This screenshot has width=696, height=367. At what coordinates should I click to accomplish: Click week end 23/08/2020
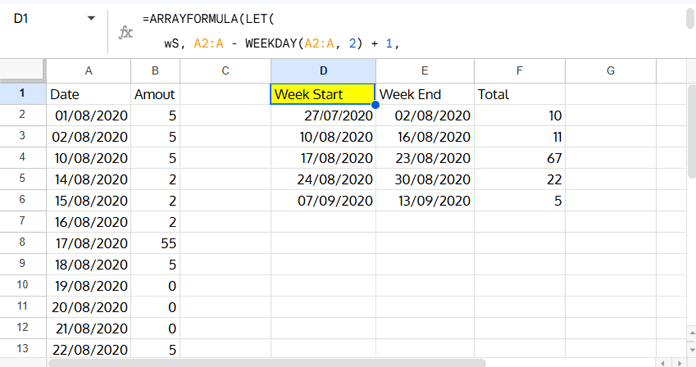[425, 158]
